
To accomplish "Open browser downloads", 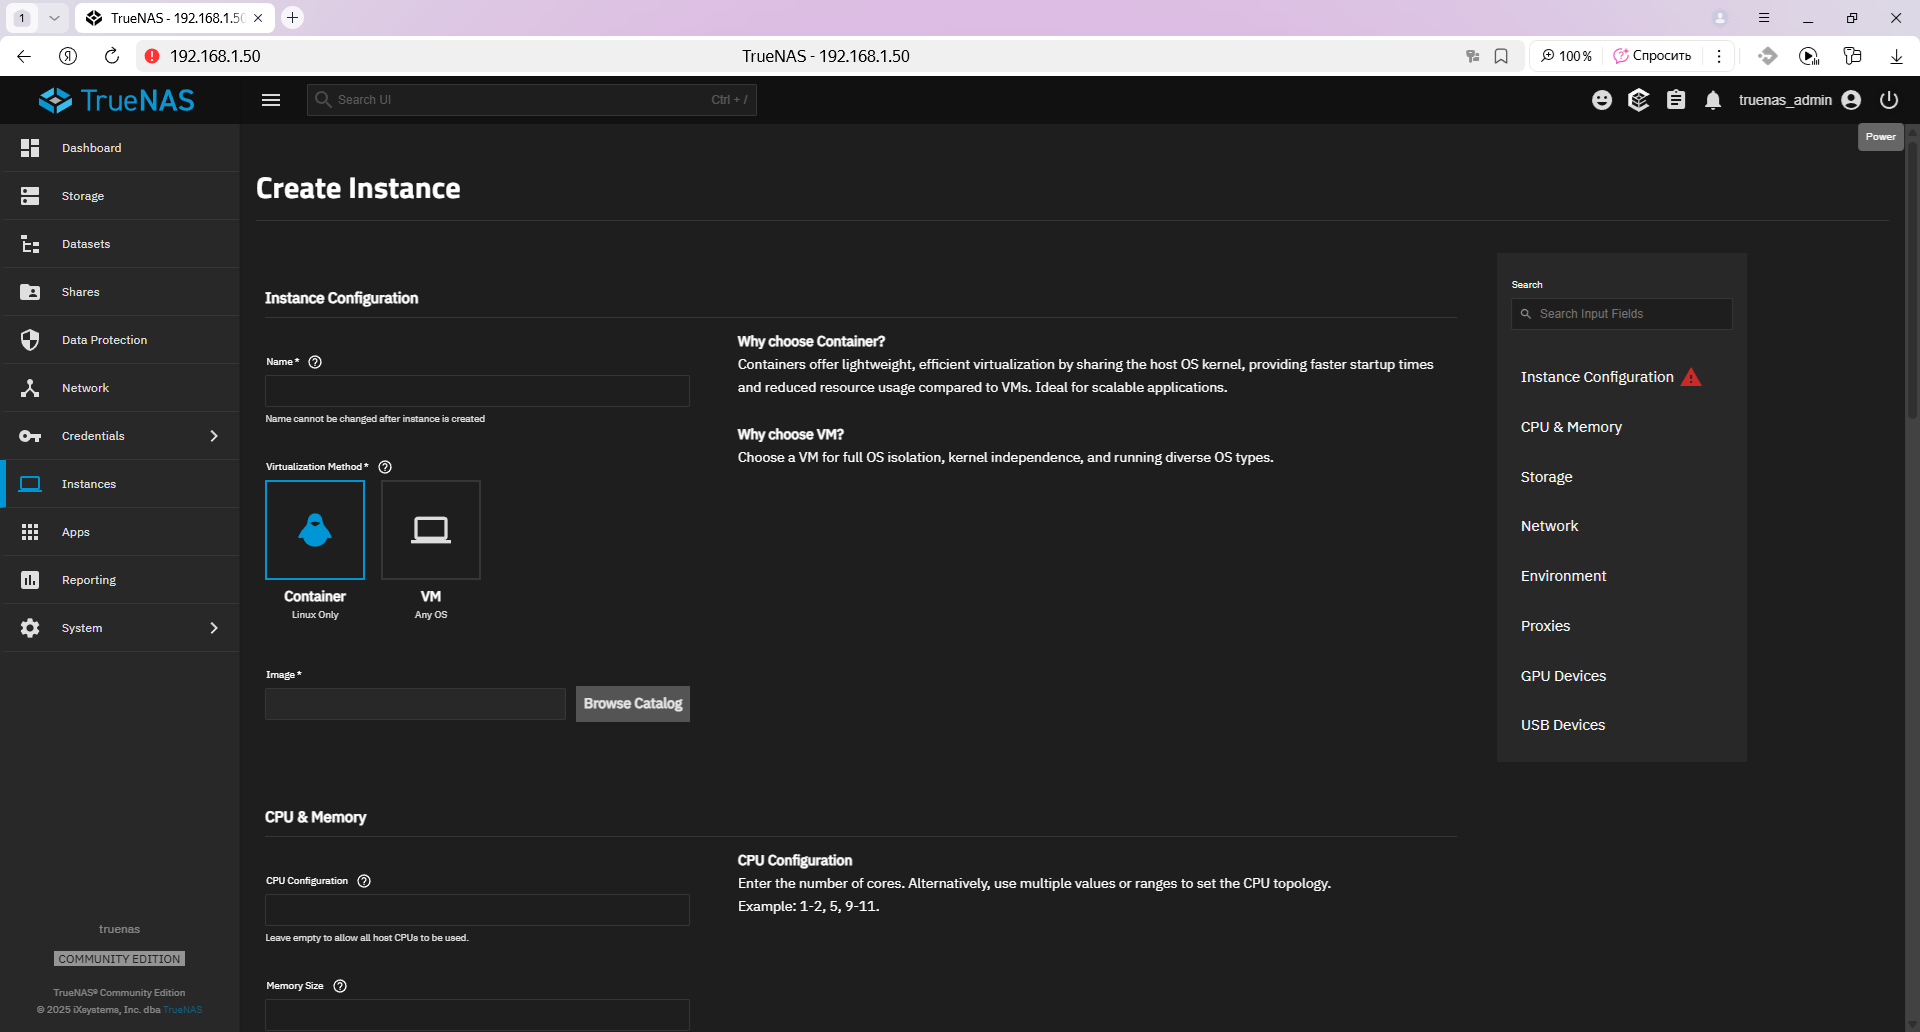I will pos(1896,56).
